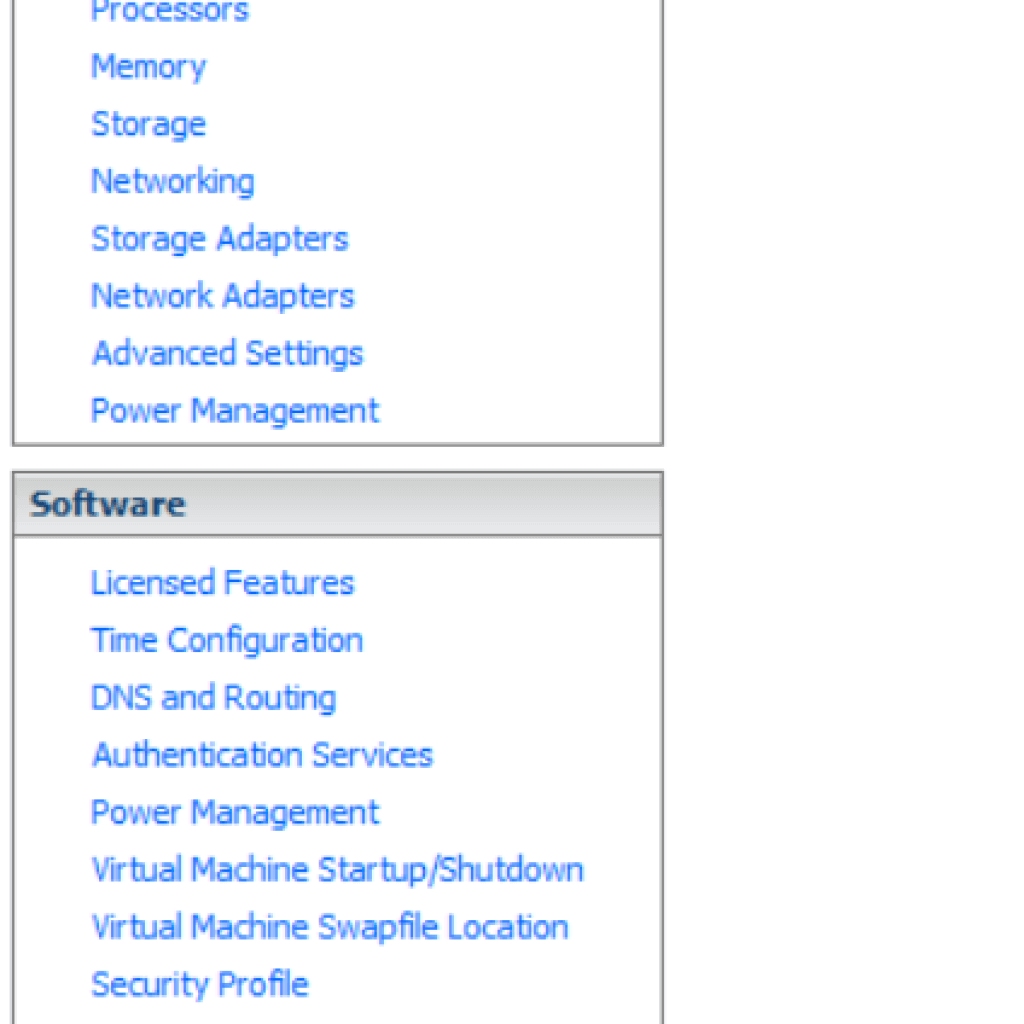Click the Software section header
1024x1024 pixels.
coord(106,504)
